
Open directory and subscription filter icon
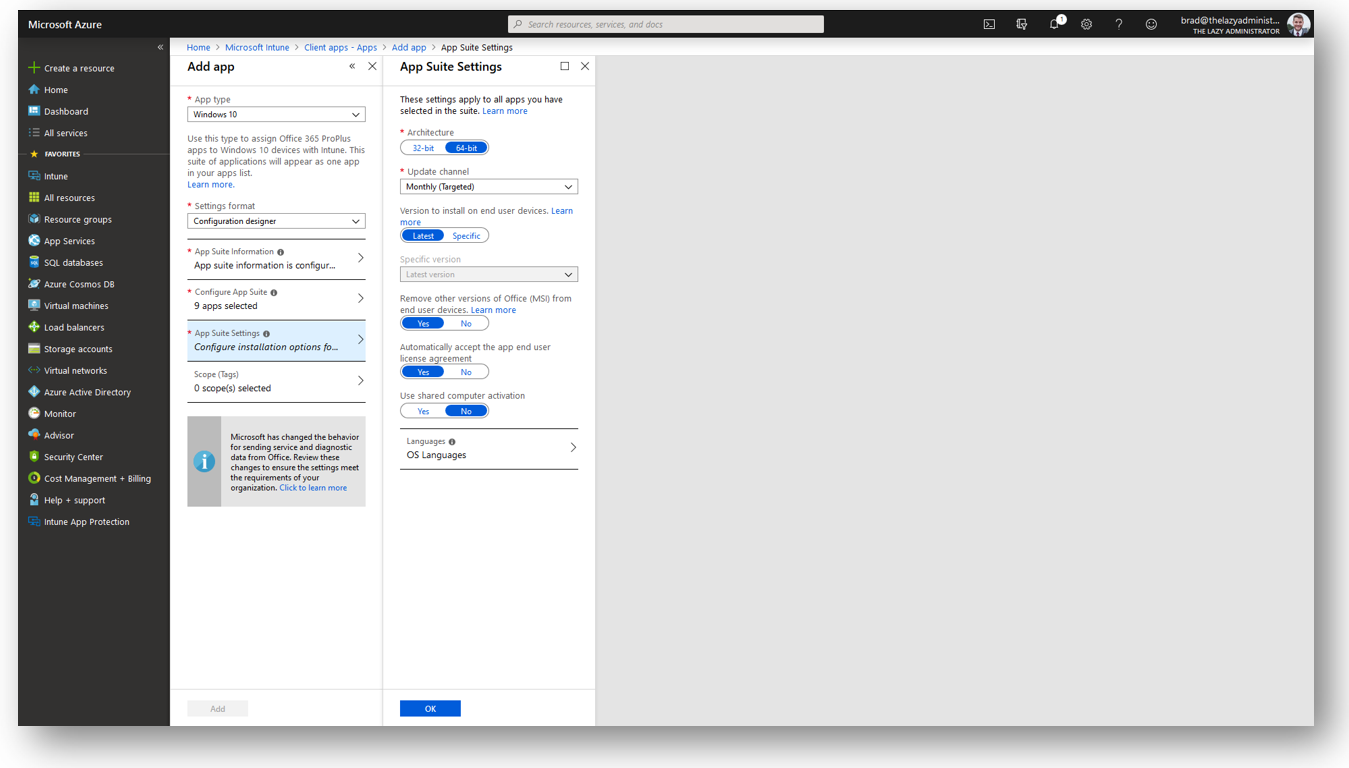[1021, 24]
